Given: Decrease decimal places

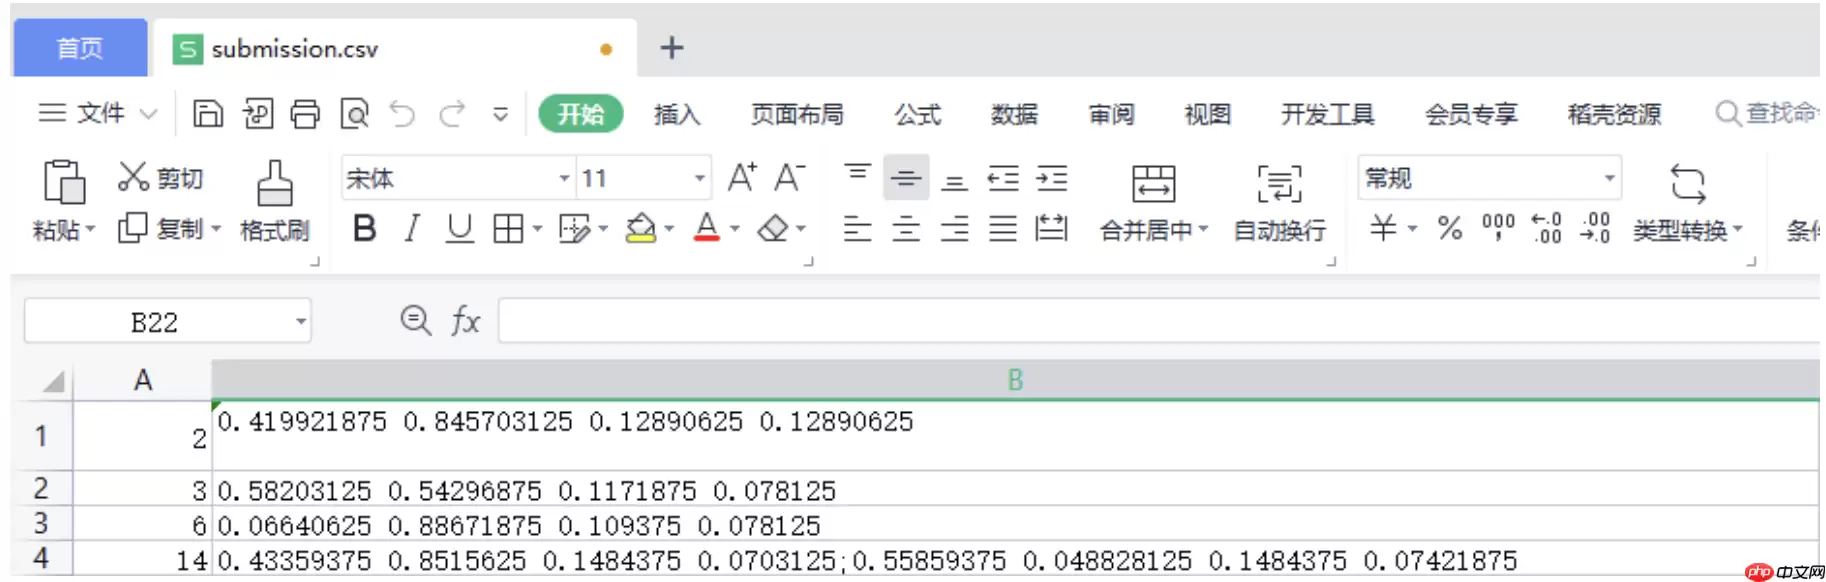Looking at the screenshot, I should click(1595, 228).
